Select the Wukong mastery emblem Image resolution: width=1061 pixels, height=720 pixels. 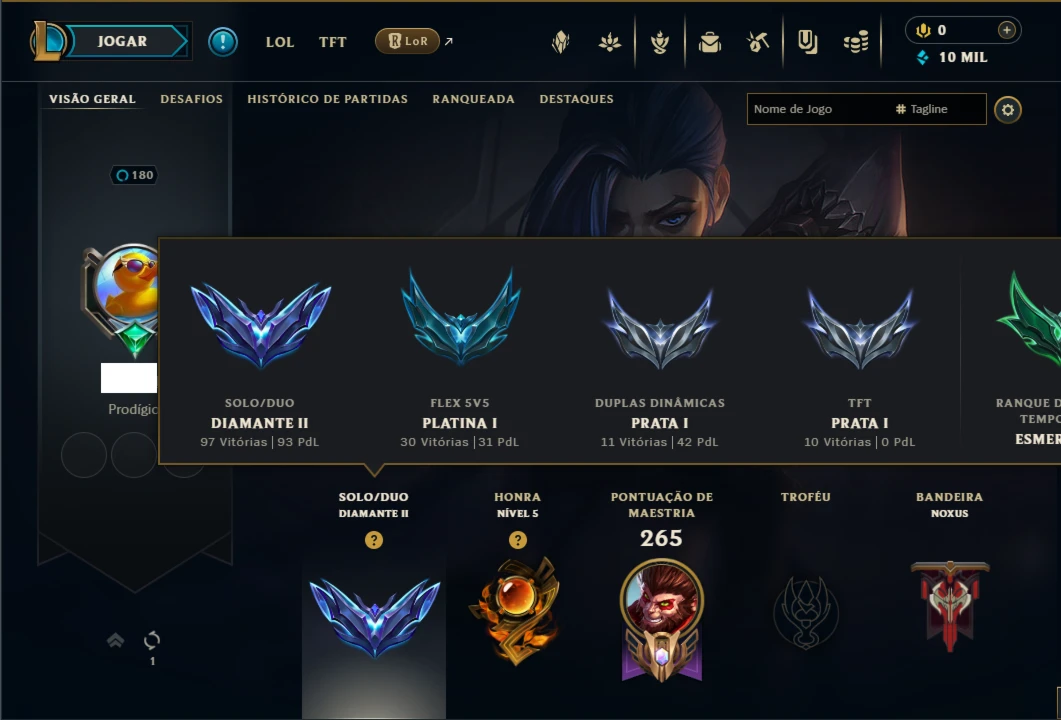(662, 619)
